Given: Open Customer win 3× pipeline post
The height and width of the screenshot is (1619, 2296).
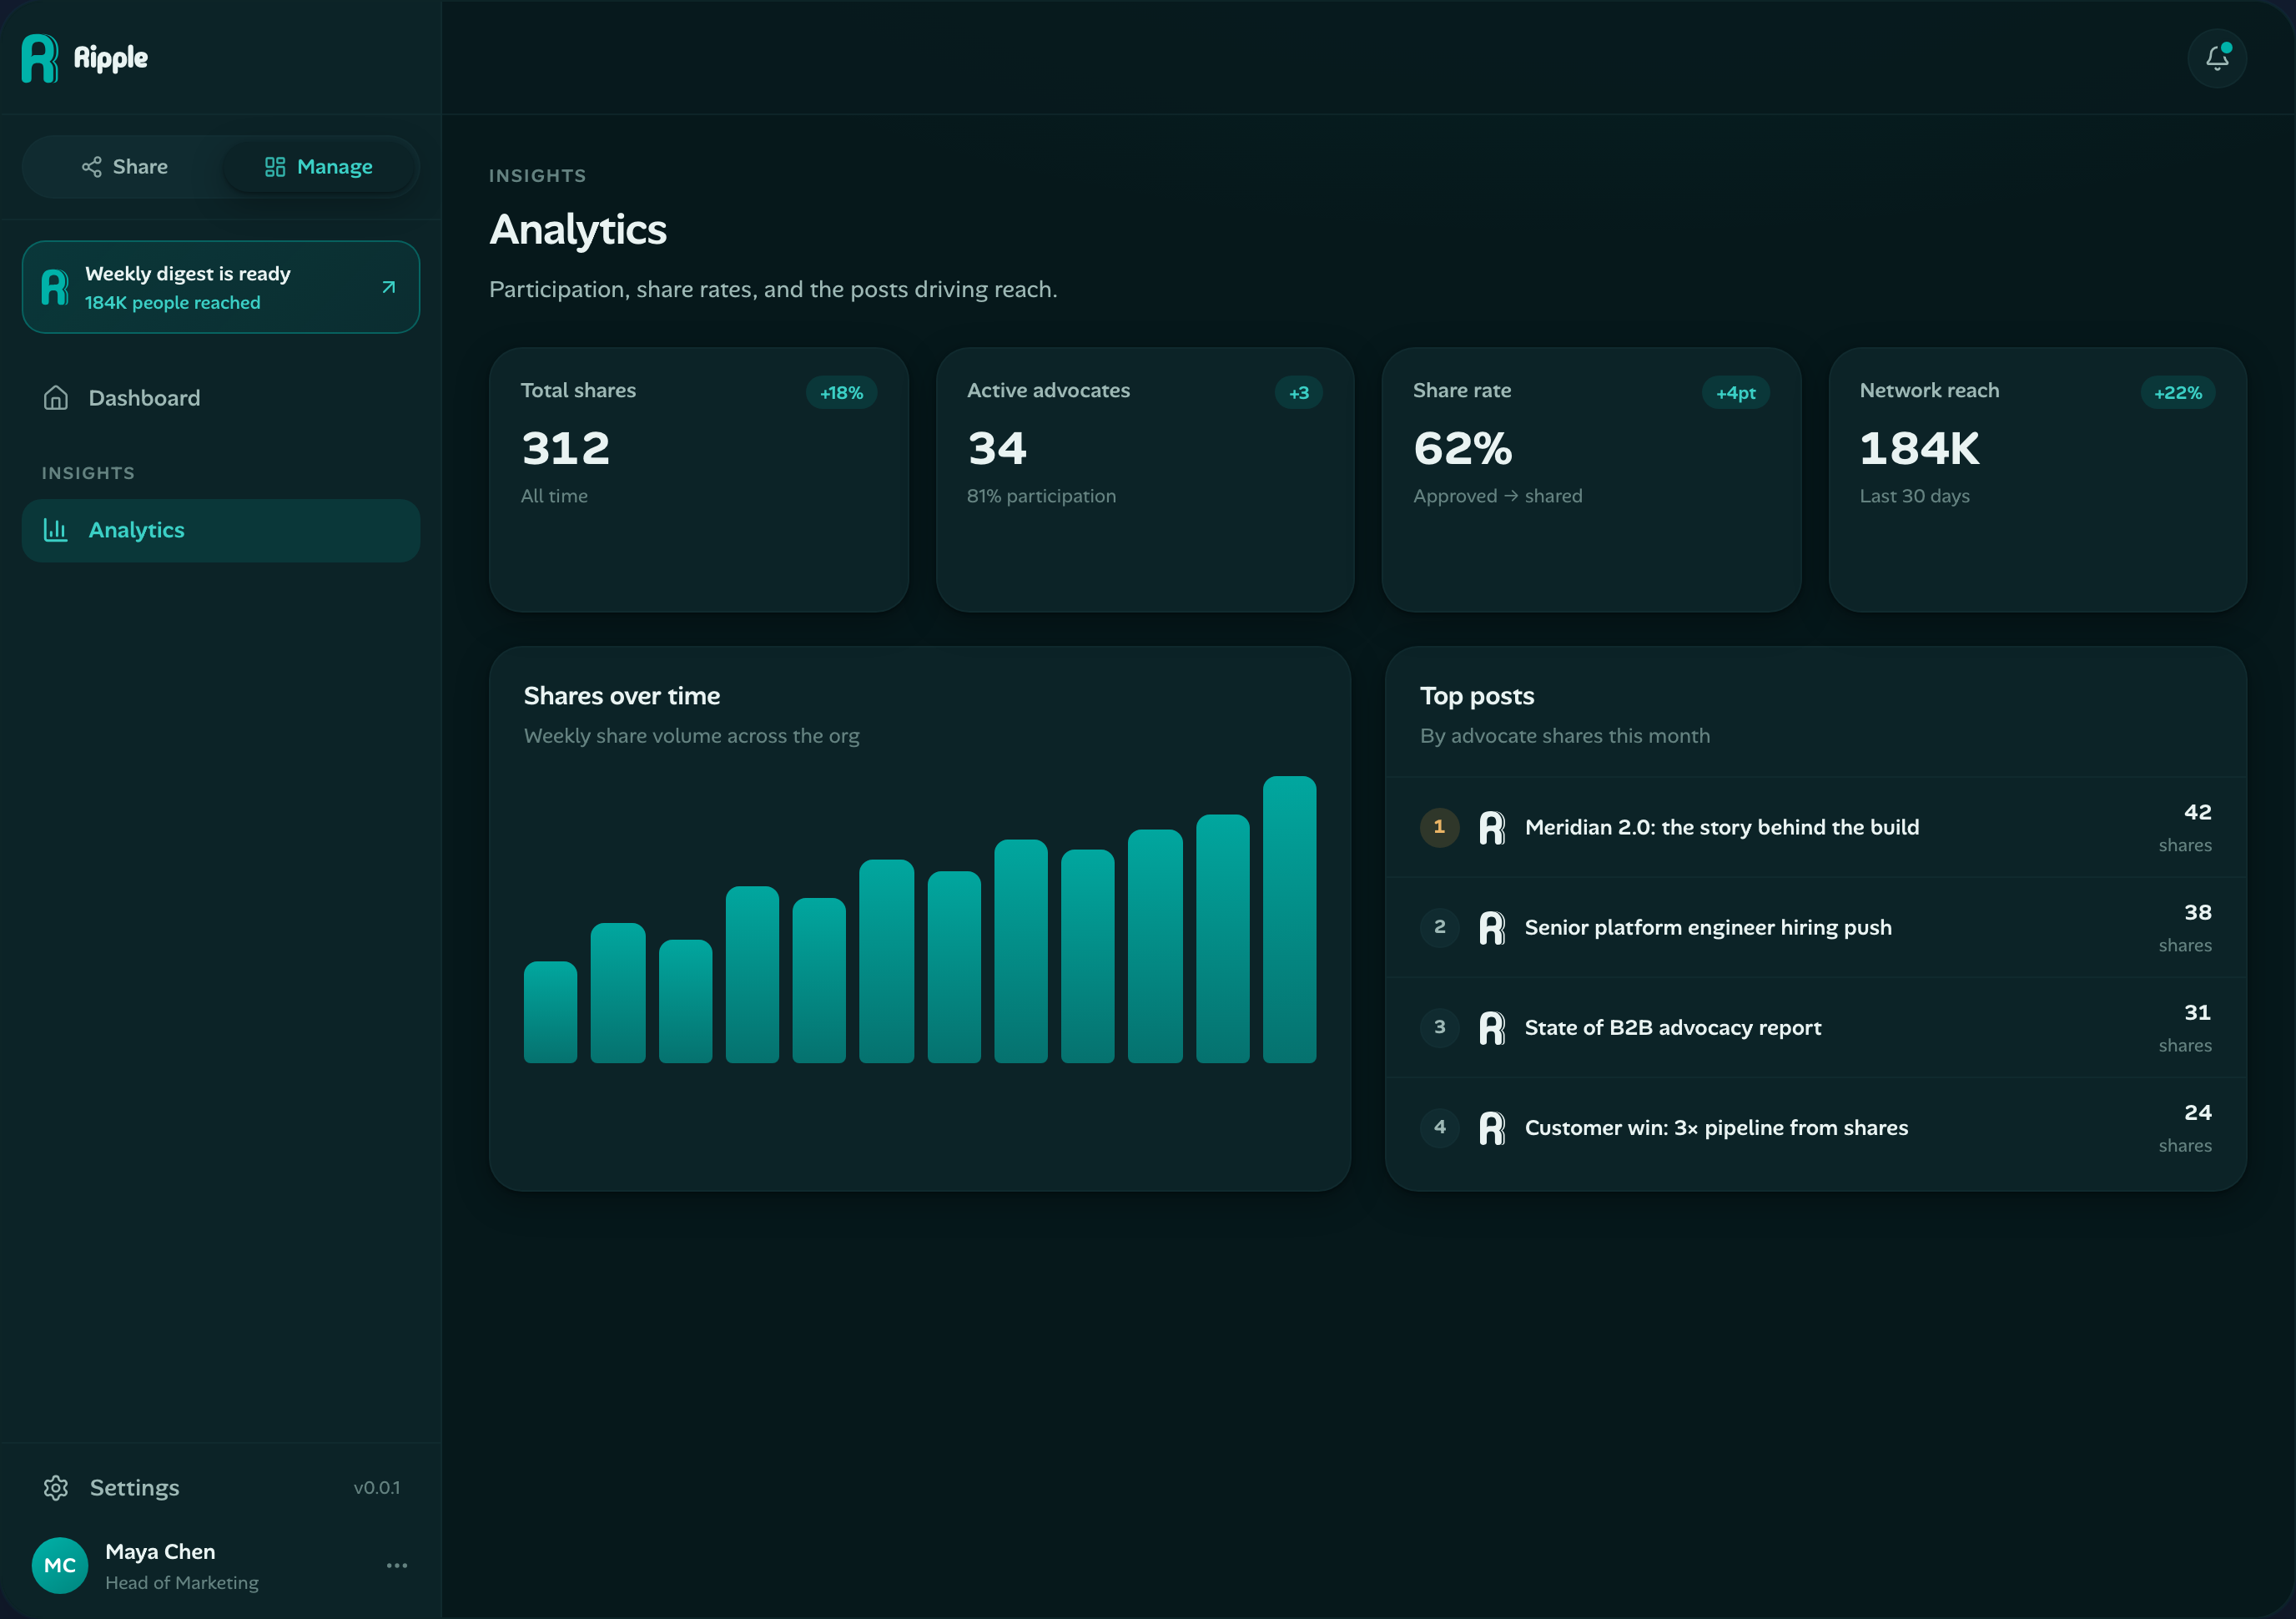Looking at the screenshot, I should click(x=1816, y=1128).
